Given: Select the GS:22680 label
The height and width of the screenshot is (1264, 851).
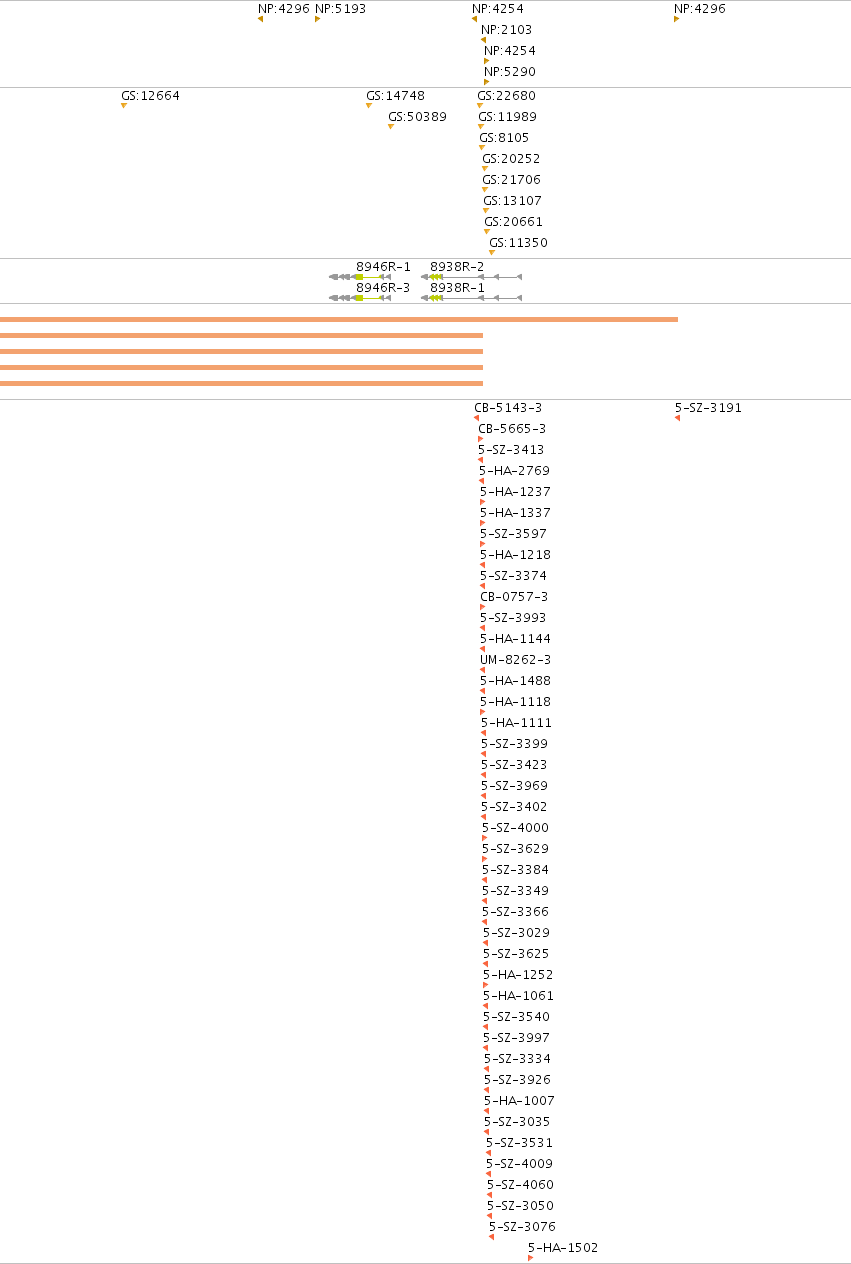Looking at the screenshot, I should pos(506,97).
